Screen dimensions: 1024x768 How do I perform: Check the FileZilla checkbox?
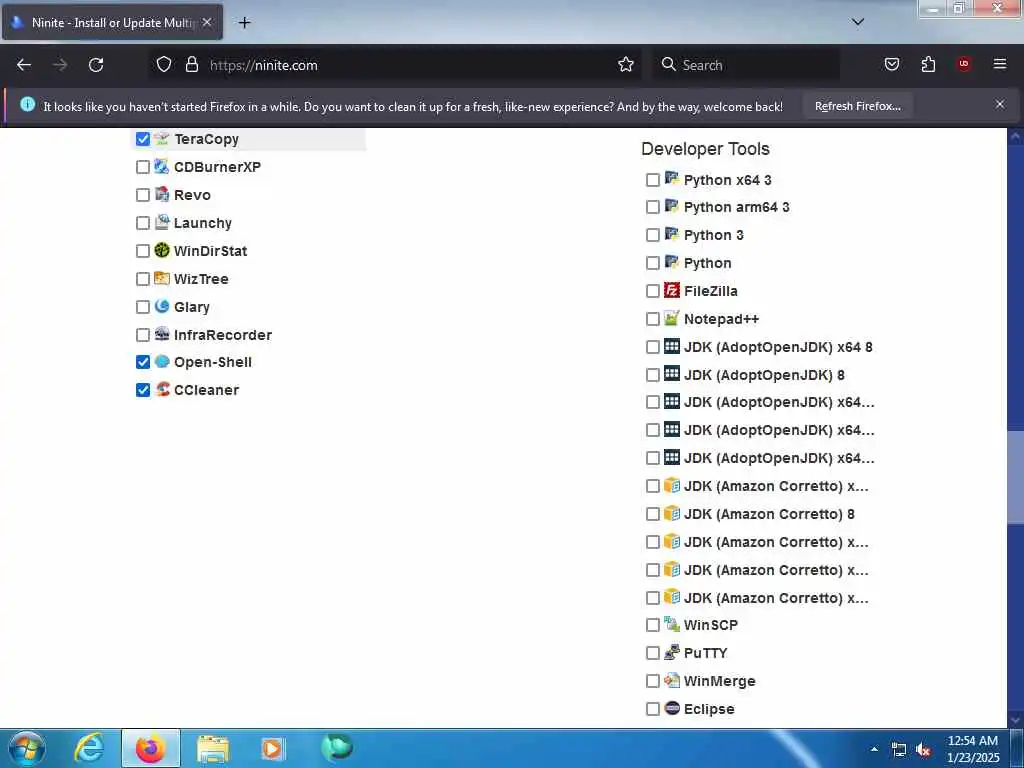(x=652, y=291)
